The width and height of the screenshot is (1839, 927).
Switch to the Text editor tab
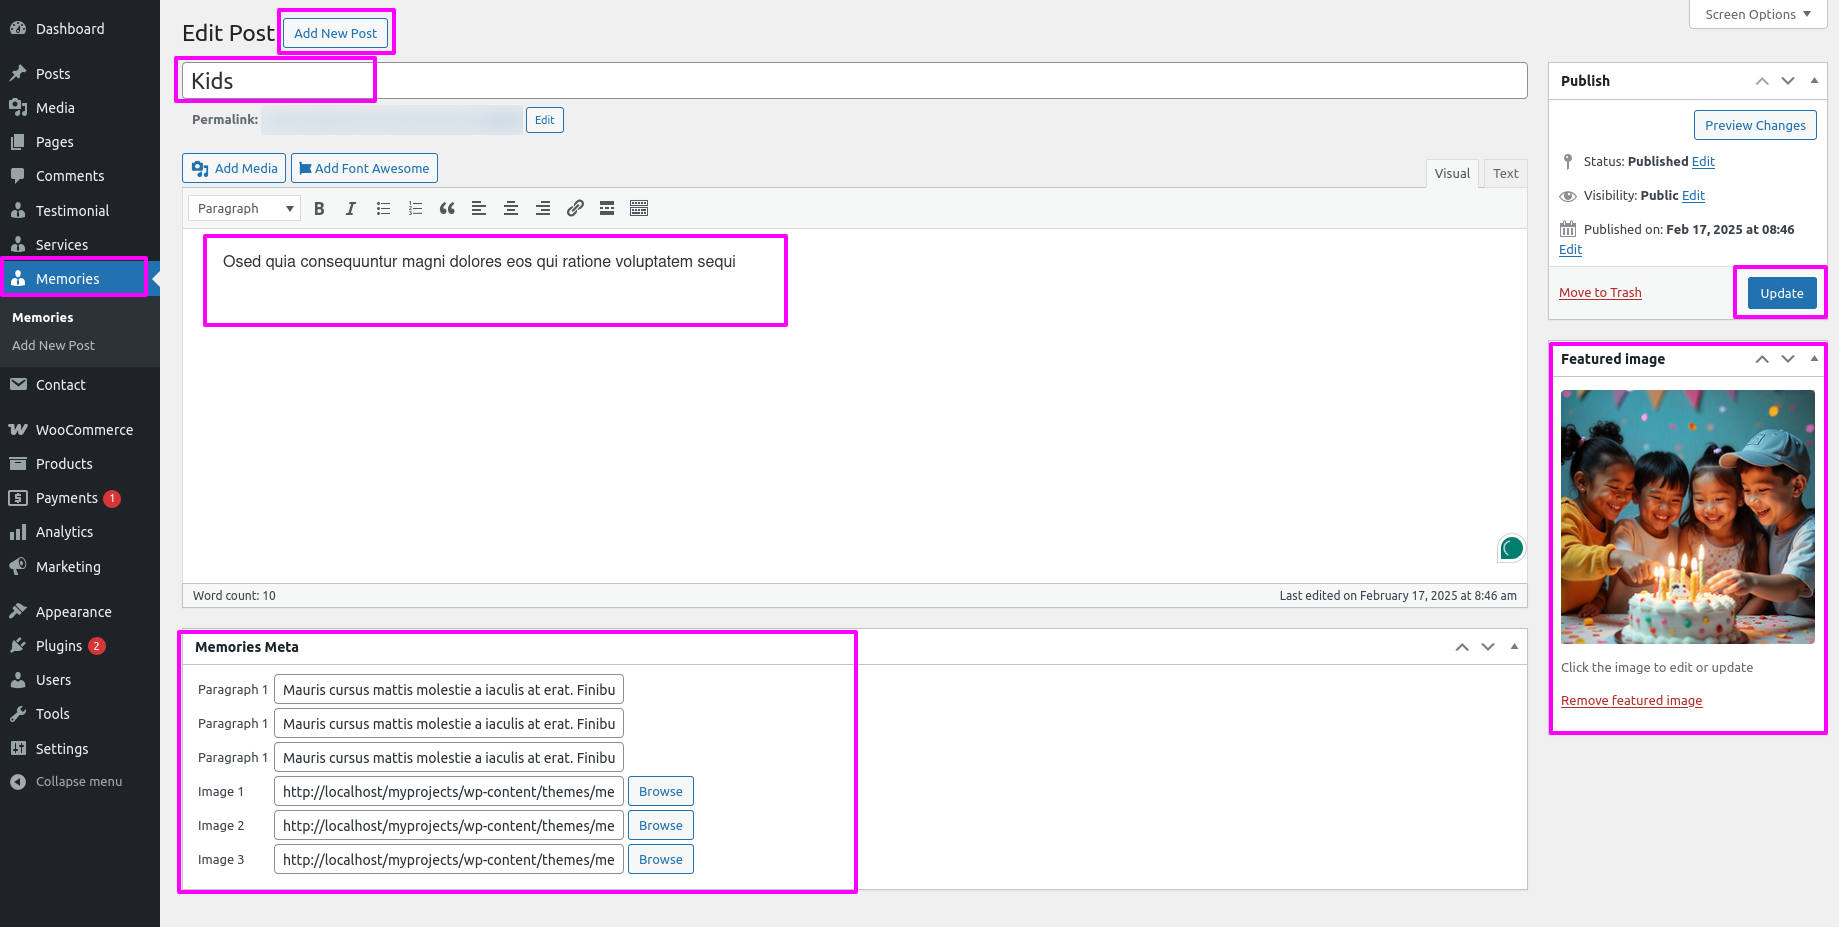point(1505,173)
